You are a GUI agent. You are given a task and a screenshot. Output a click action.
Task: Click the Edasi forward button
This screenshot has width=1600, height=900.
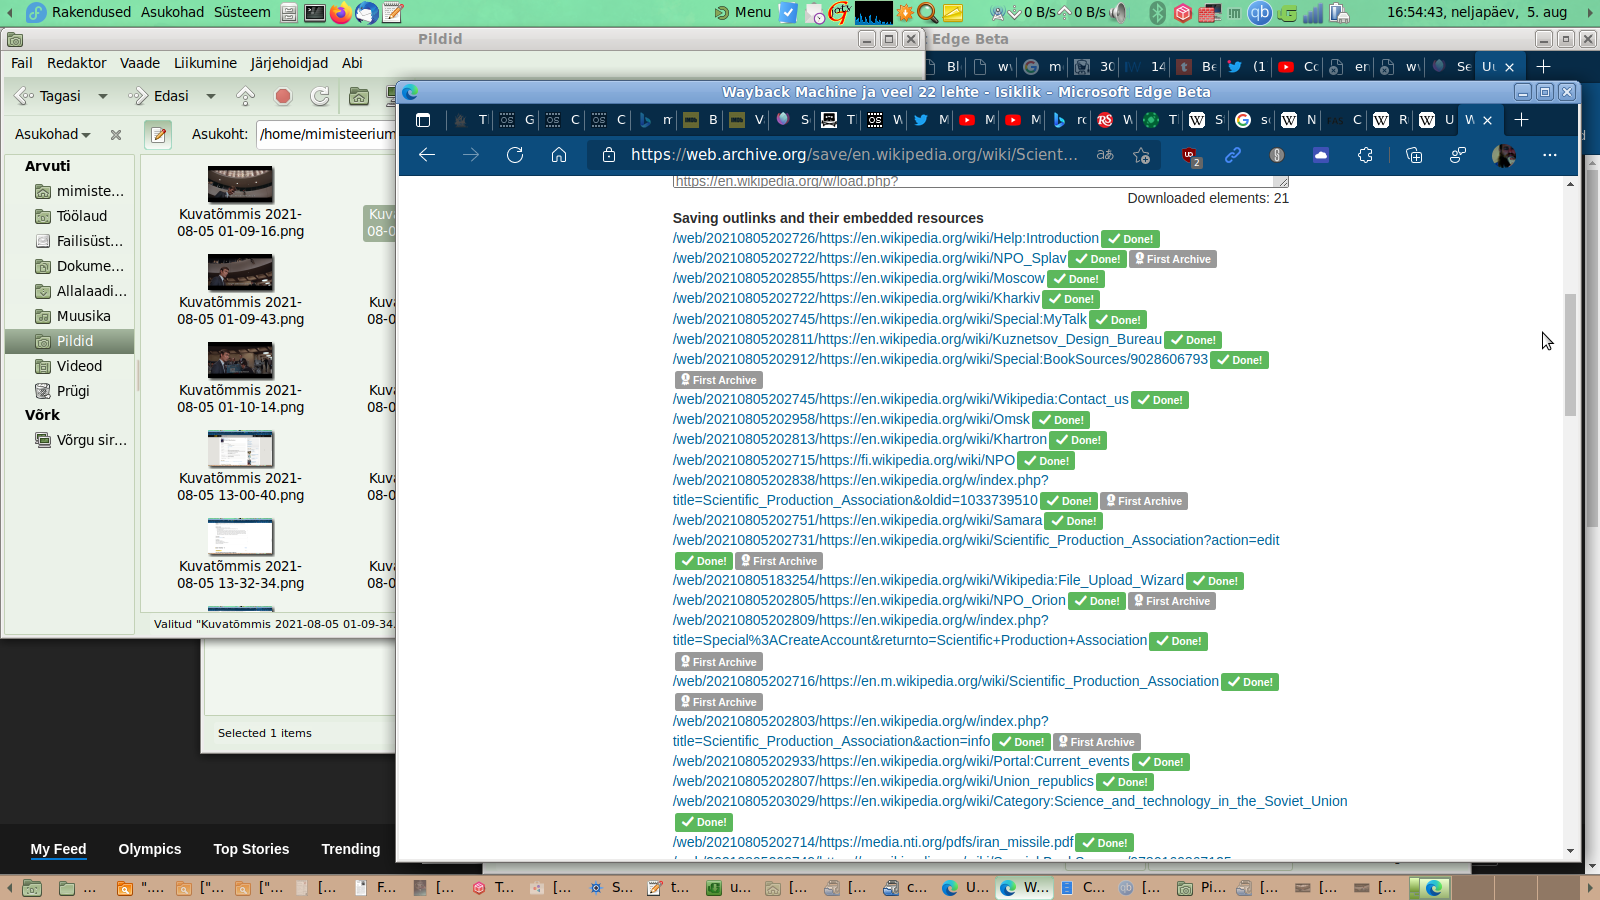159,96
